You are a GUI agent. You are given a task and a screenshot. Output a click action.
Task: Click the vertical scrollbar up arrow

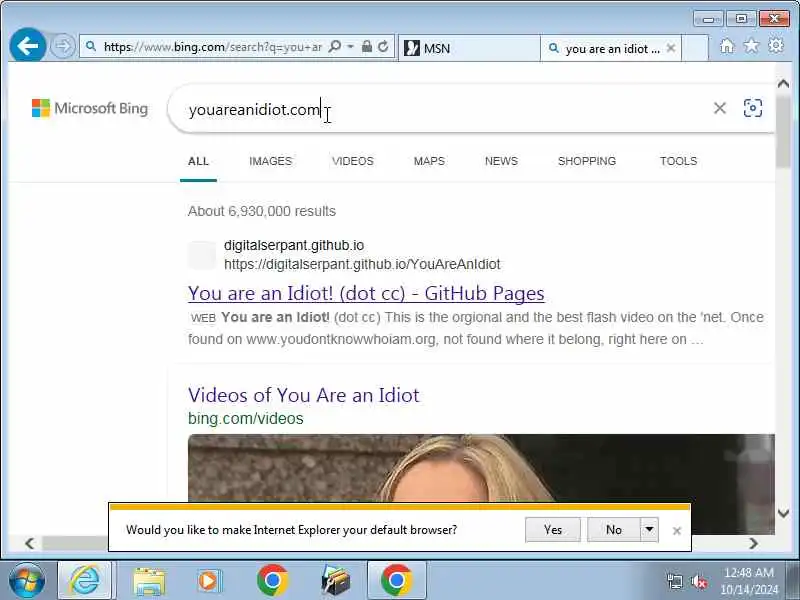click(x=783, y=84)
